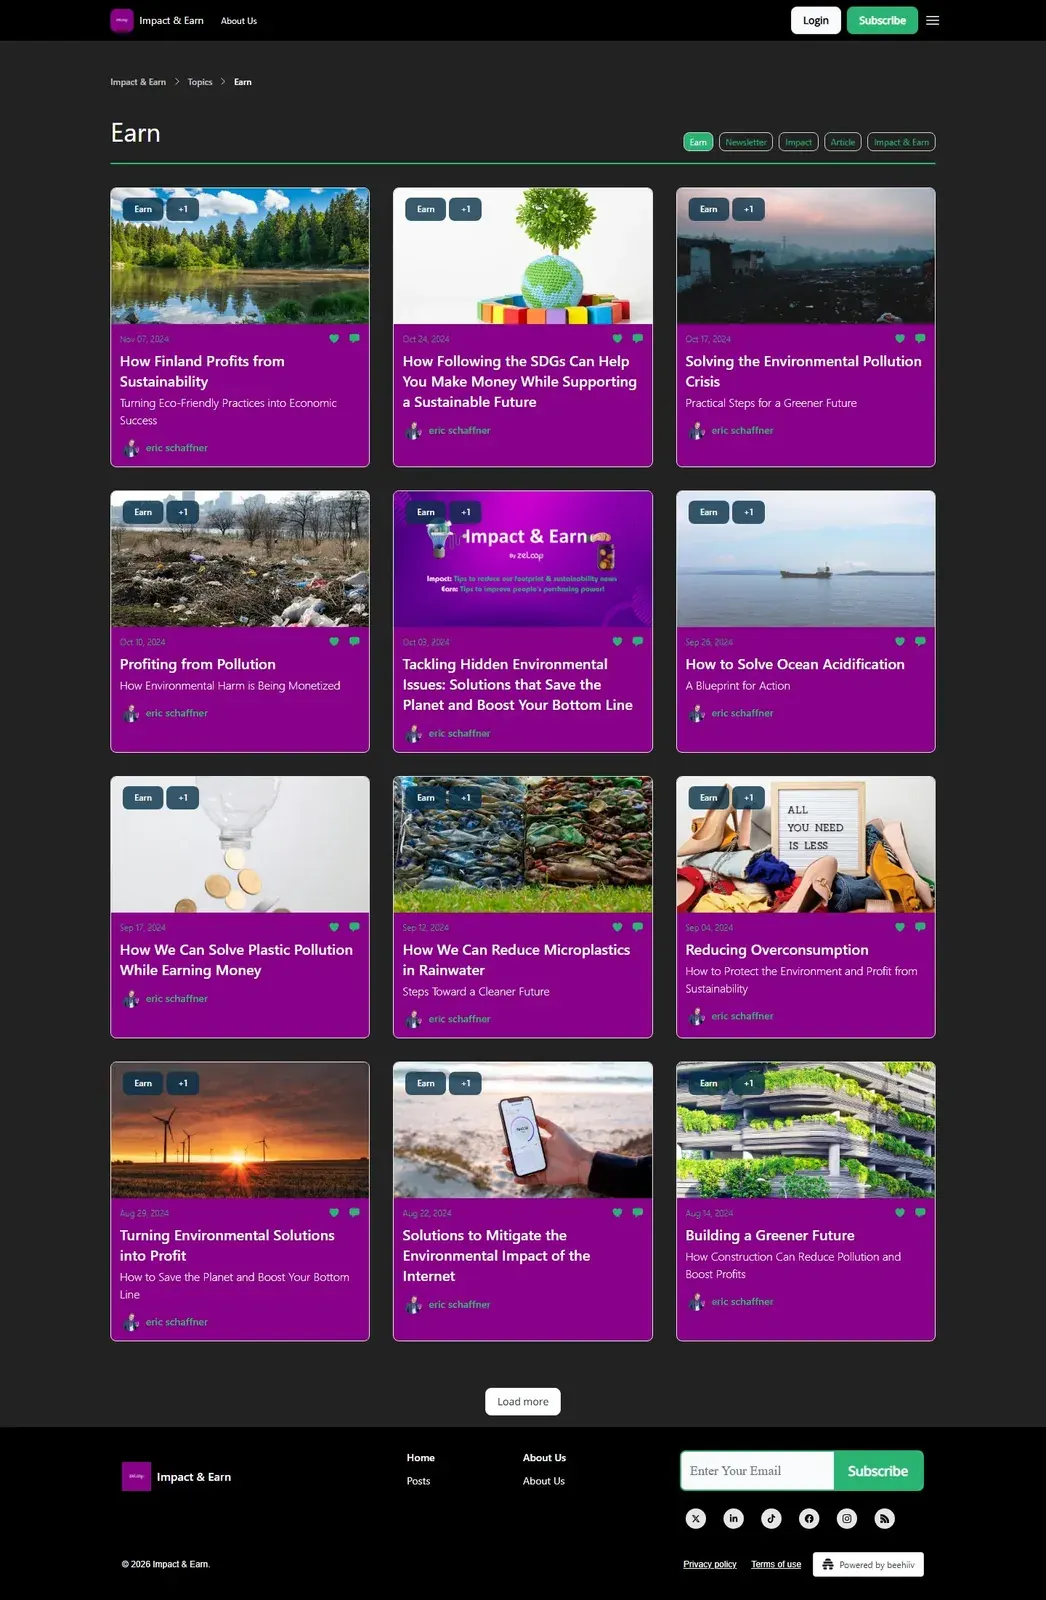Open comments on Internet Impact post
1046x1600 pixels.
click(638, 1213)
